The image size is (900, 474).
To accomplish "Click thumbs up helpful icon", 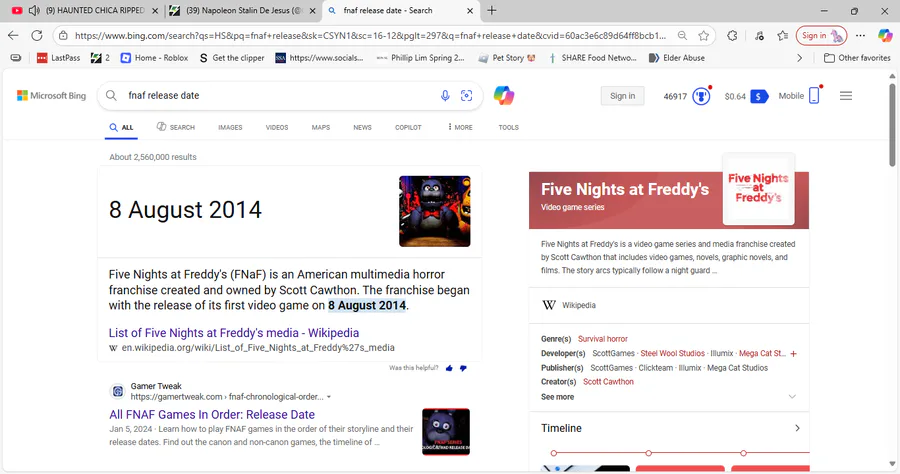I will coord(449,368).
